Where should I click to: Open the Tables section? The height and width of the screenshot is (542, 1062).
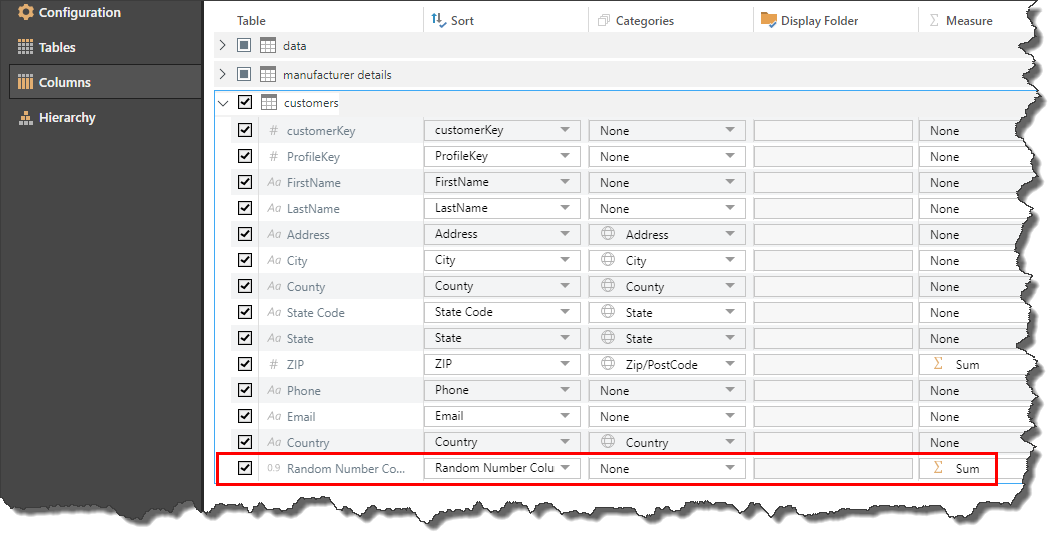point(57,47)
